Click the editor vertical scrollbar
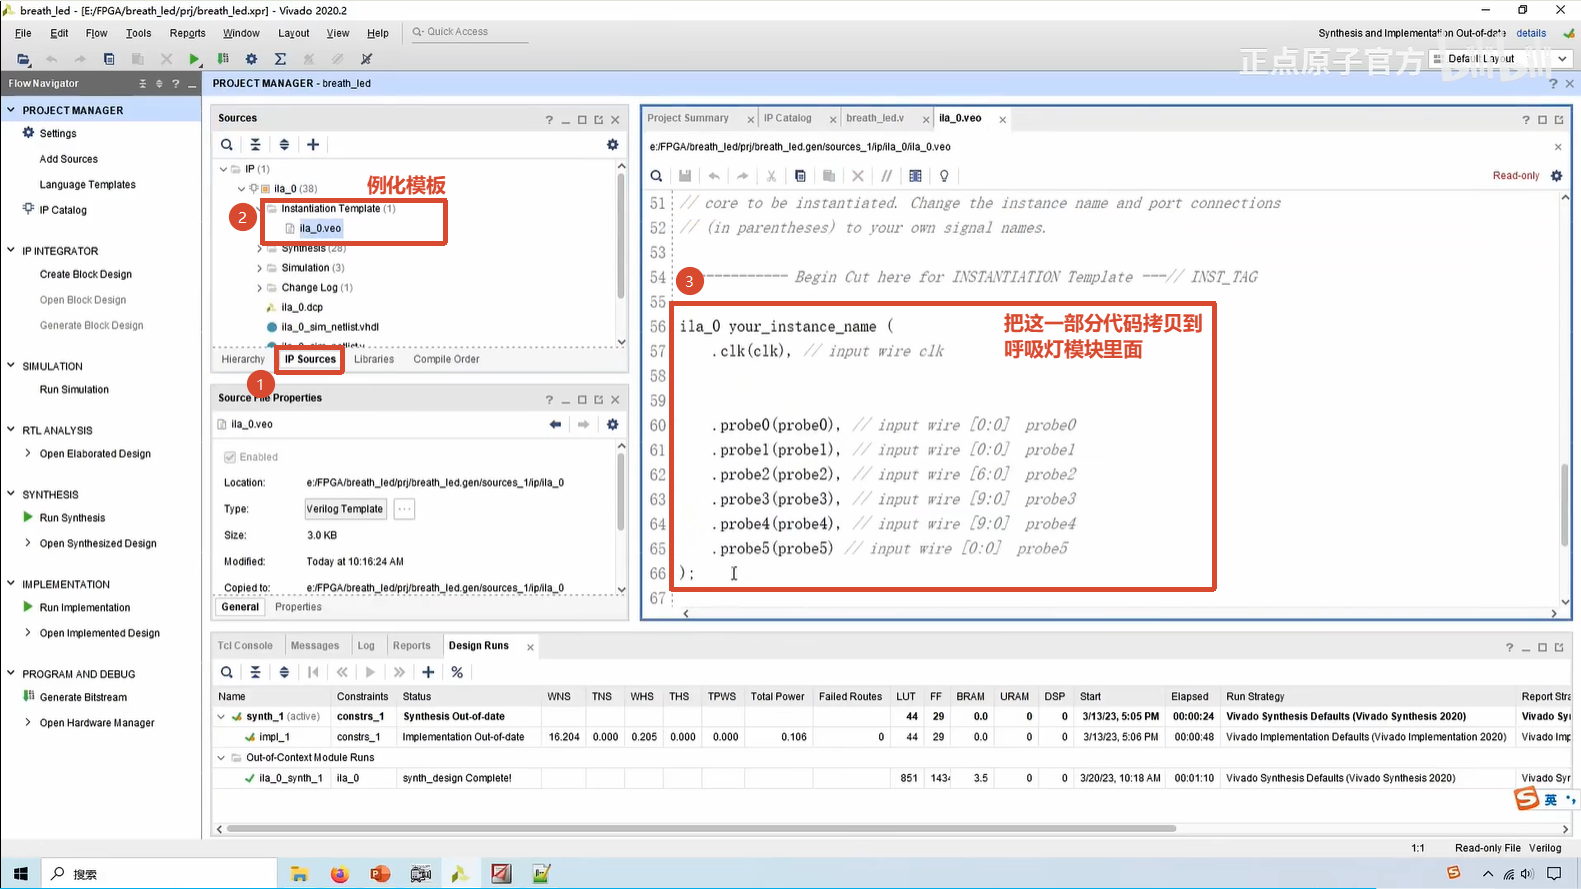Image resolution: width=1581 pixels, height=889 pixels. 1565,505
